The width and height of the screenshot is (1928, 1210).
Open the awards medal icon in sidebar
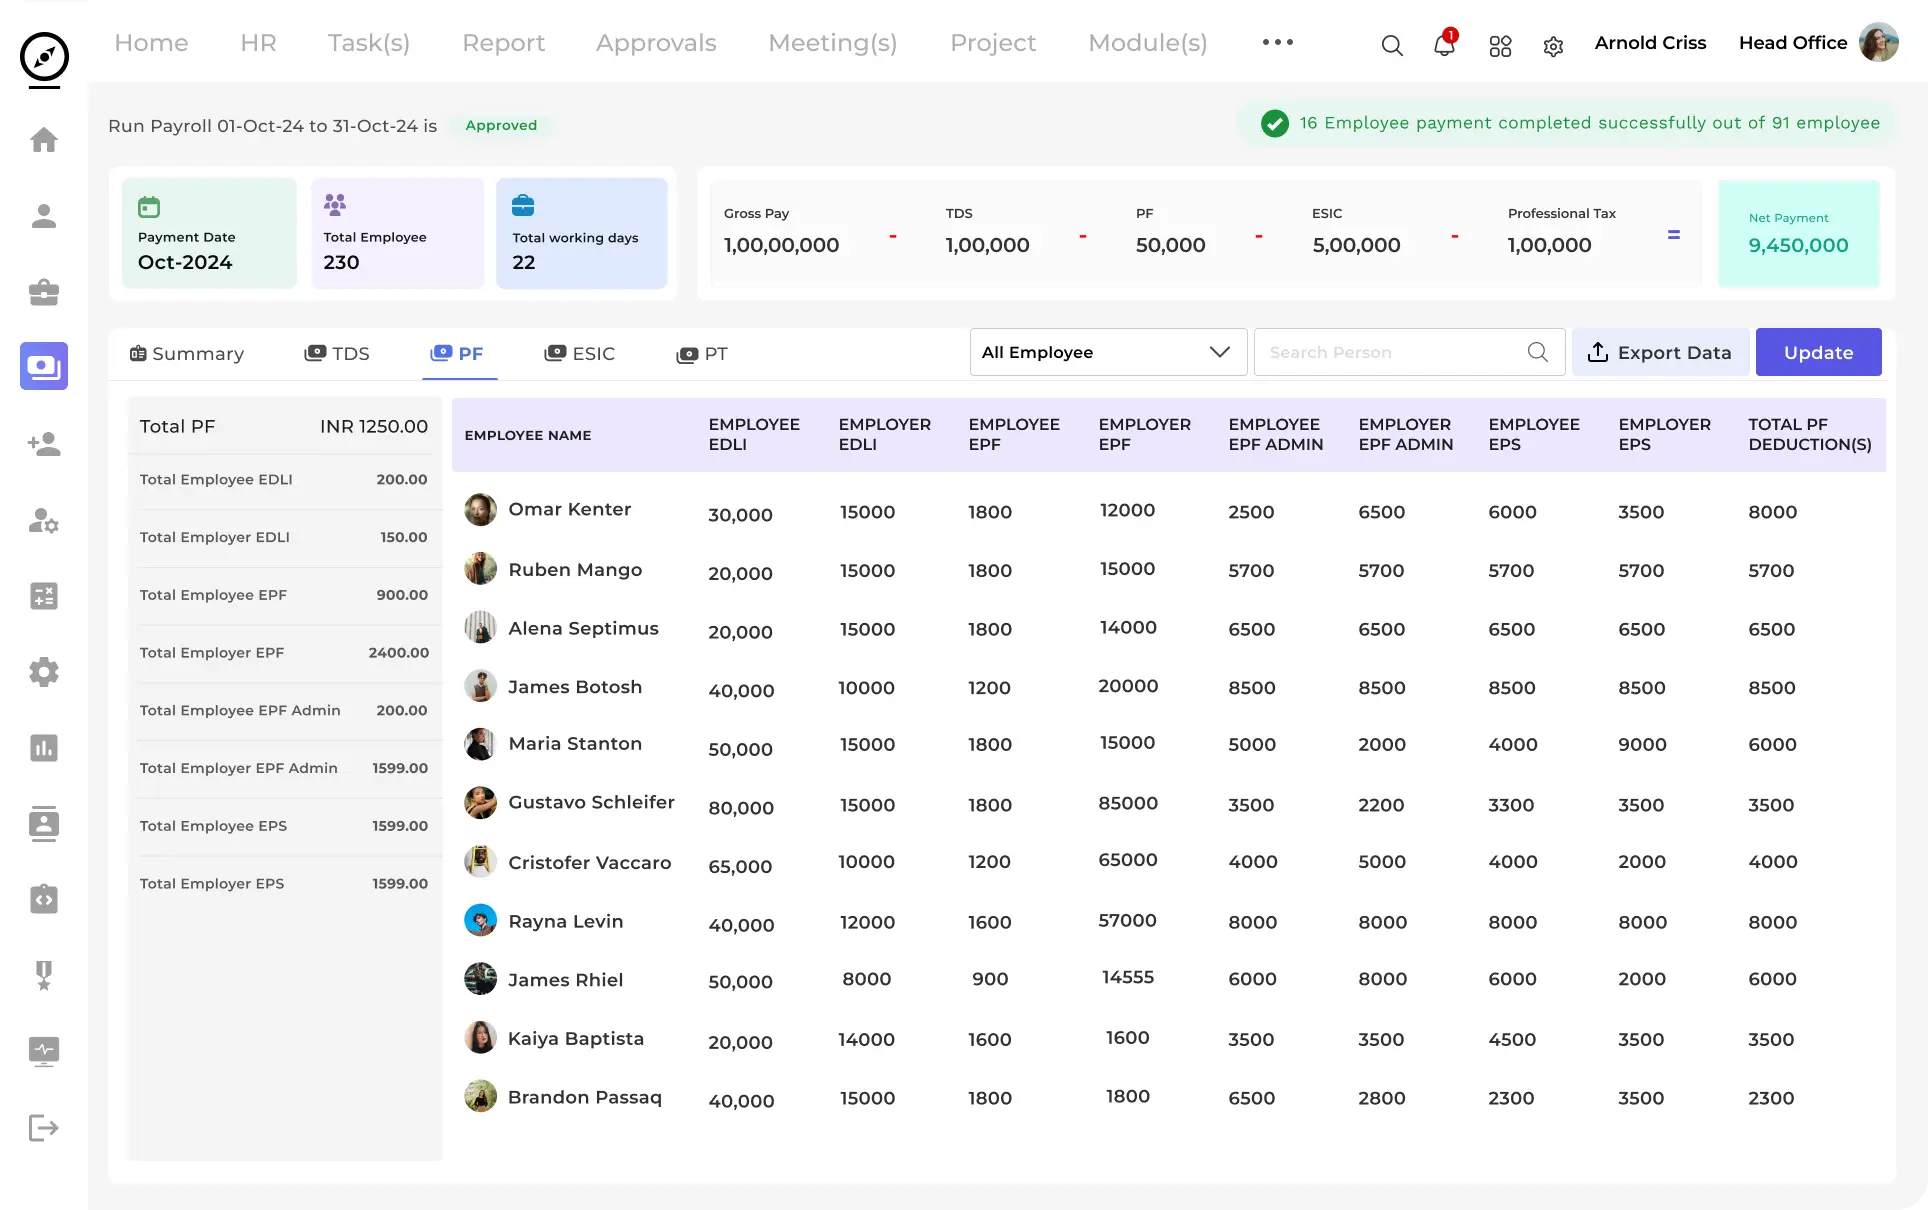tap(44, 975)
